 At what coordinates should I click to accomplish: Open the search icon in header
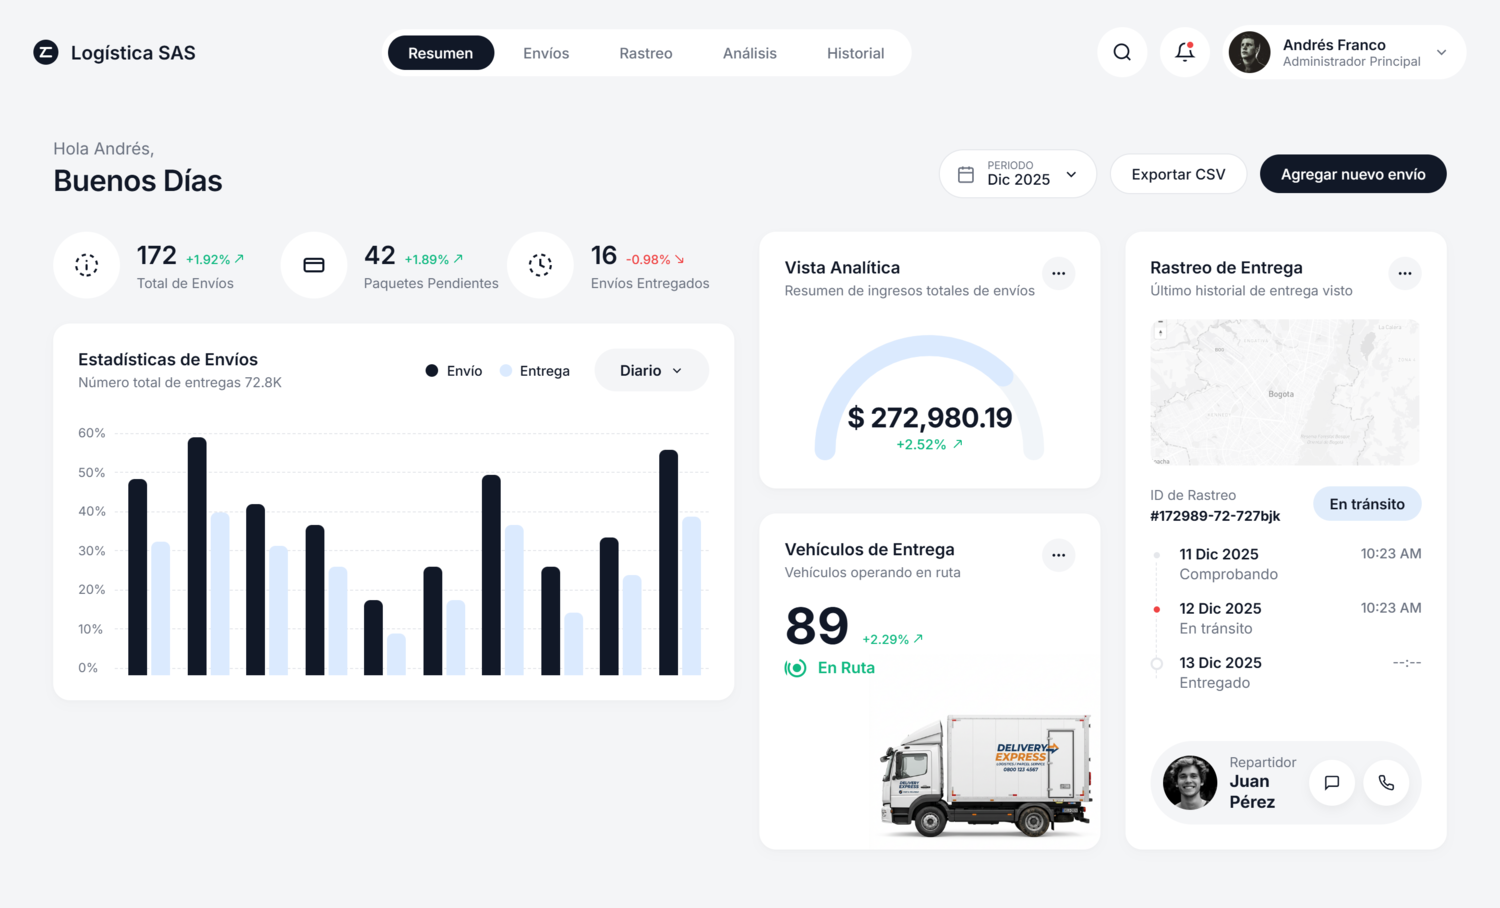(1122, 53)
